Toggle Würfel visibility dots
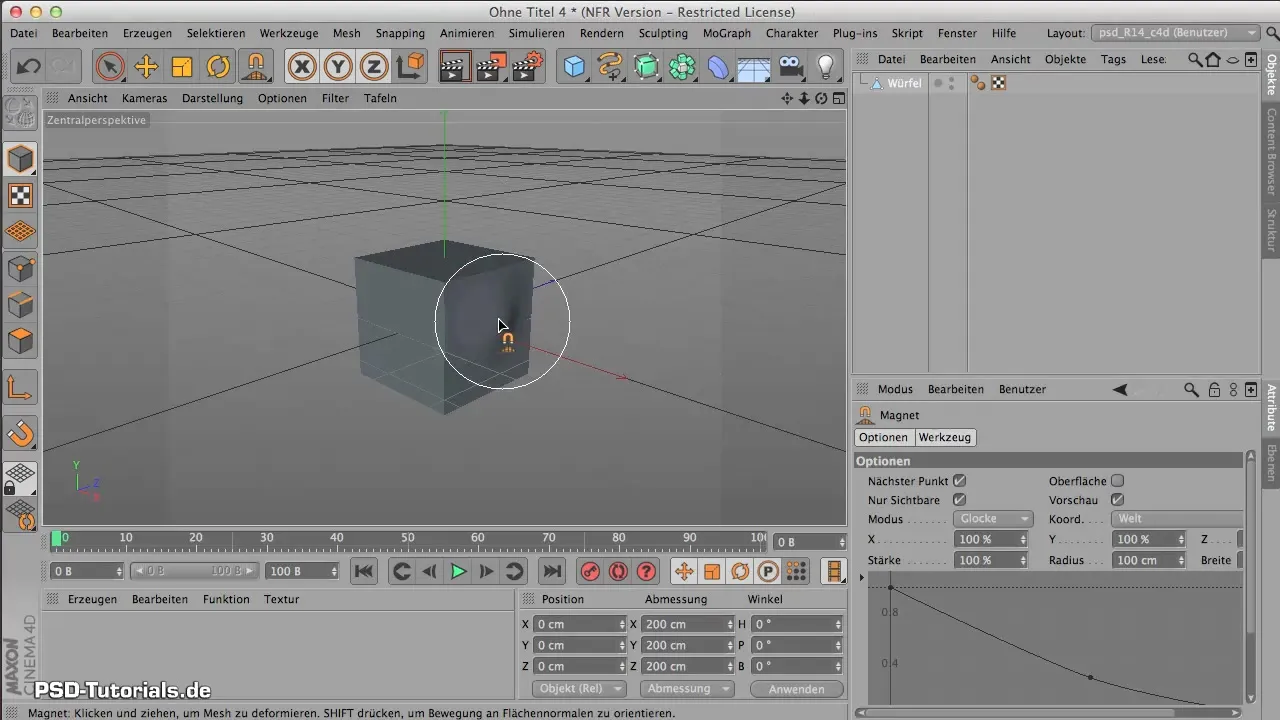Screen dimensions: 1280x720 click(x=951, y=83)
